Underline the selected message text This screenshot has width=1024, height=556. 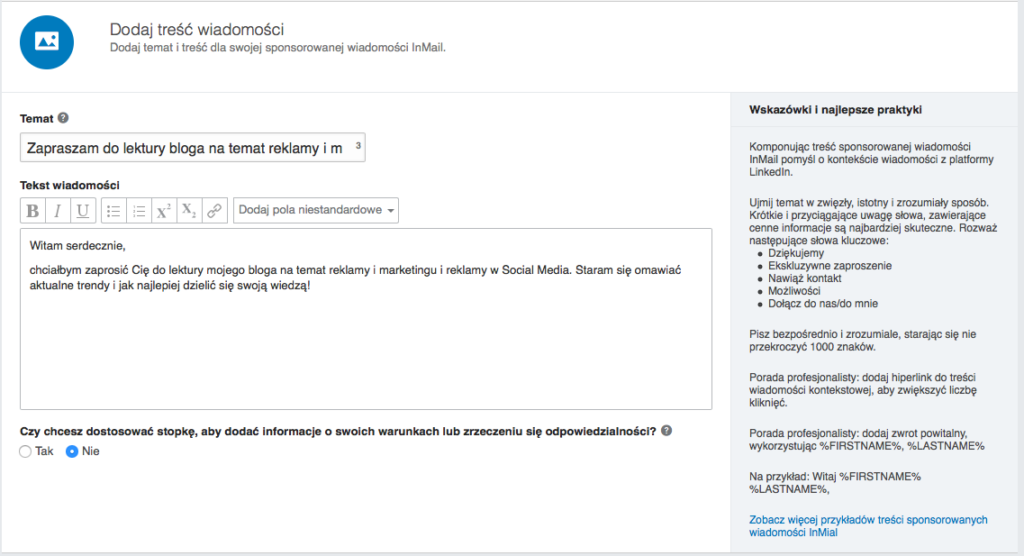point(83,211)
